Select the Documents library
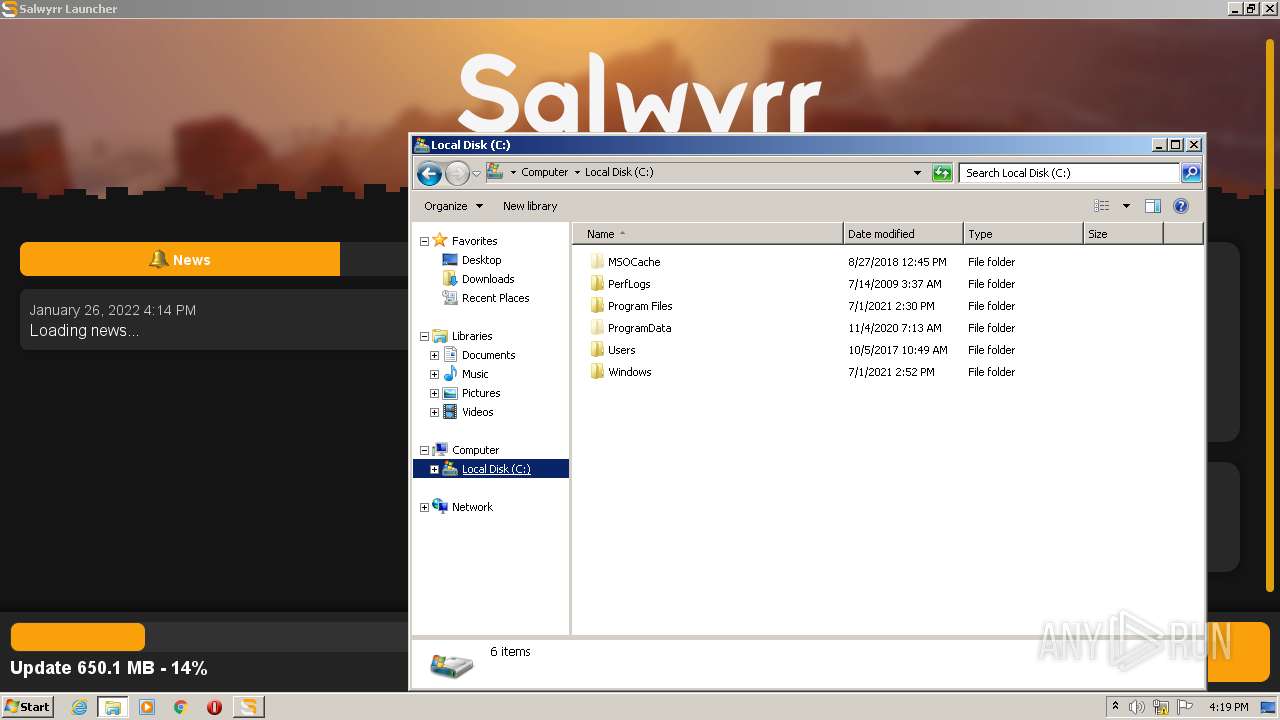 coord(488,355)
